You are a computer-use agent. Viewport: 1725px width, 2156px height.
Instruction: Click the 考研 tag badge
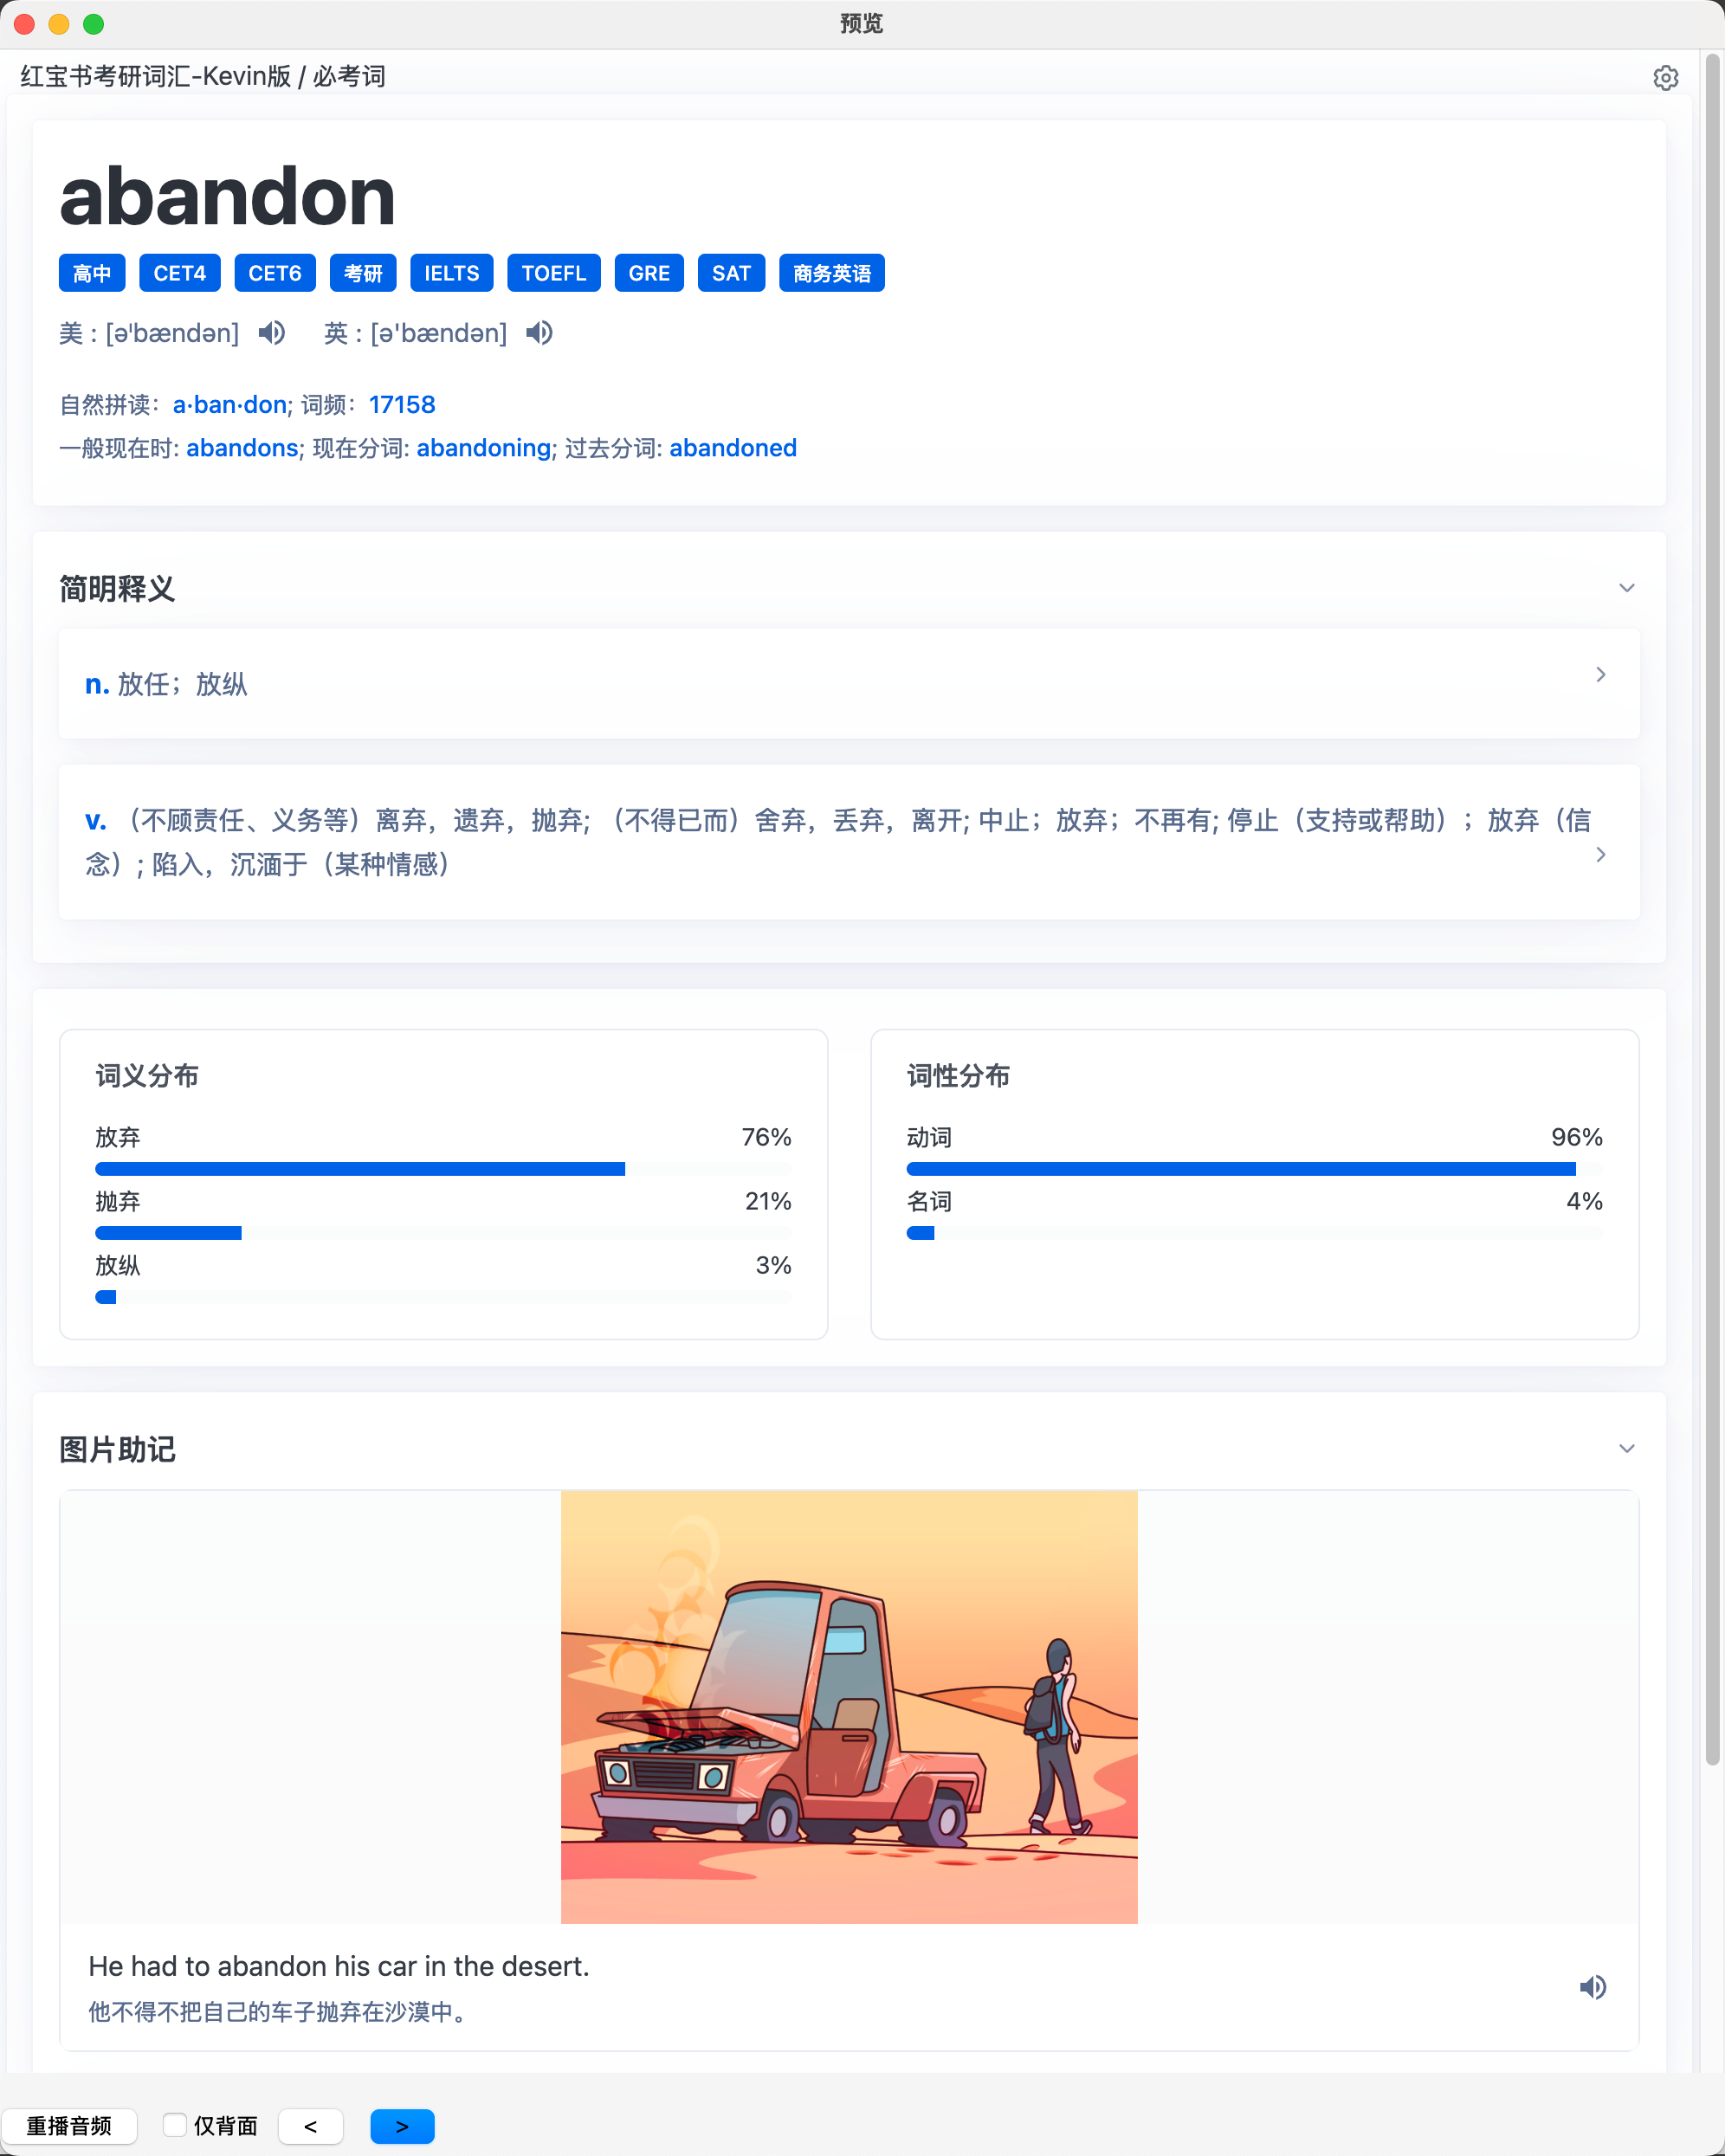click(363, 273)
